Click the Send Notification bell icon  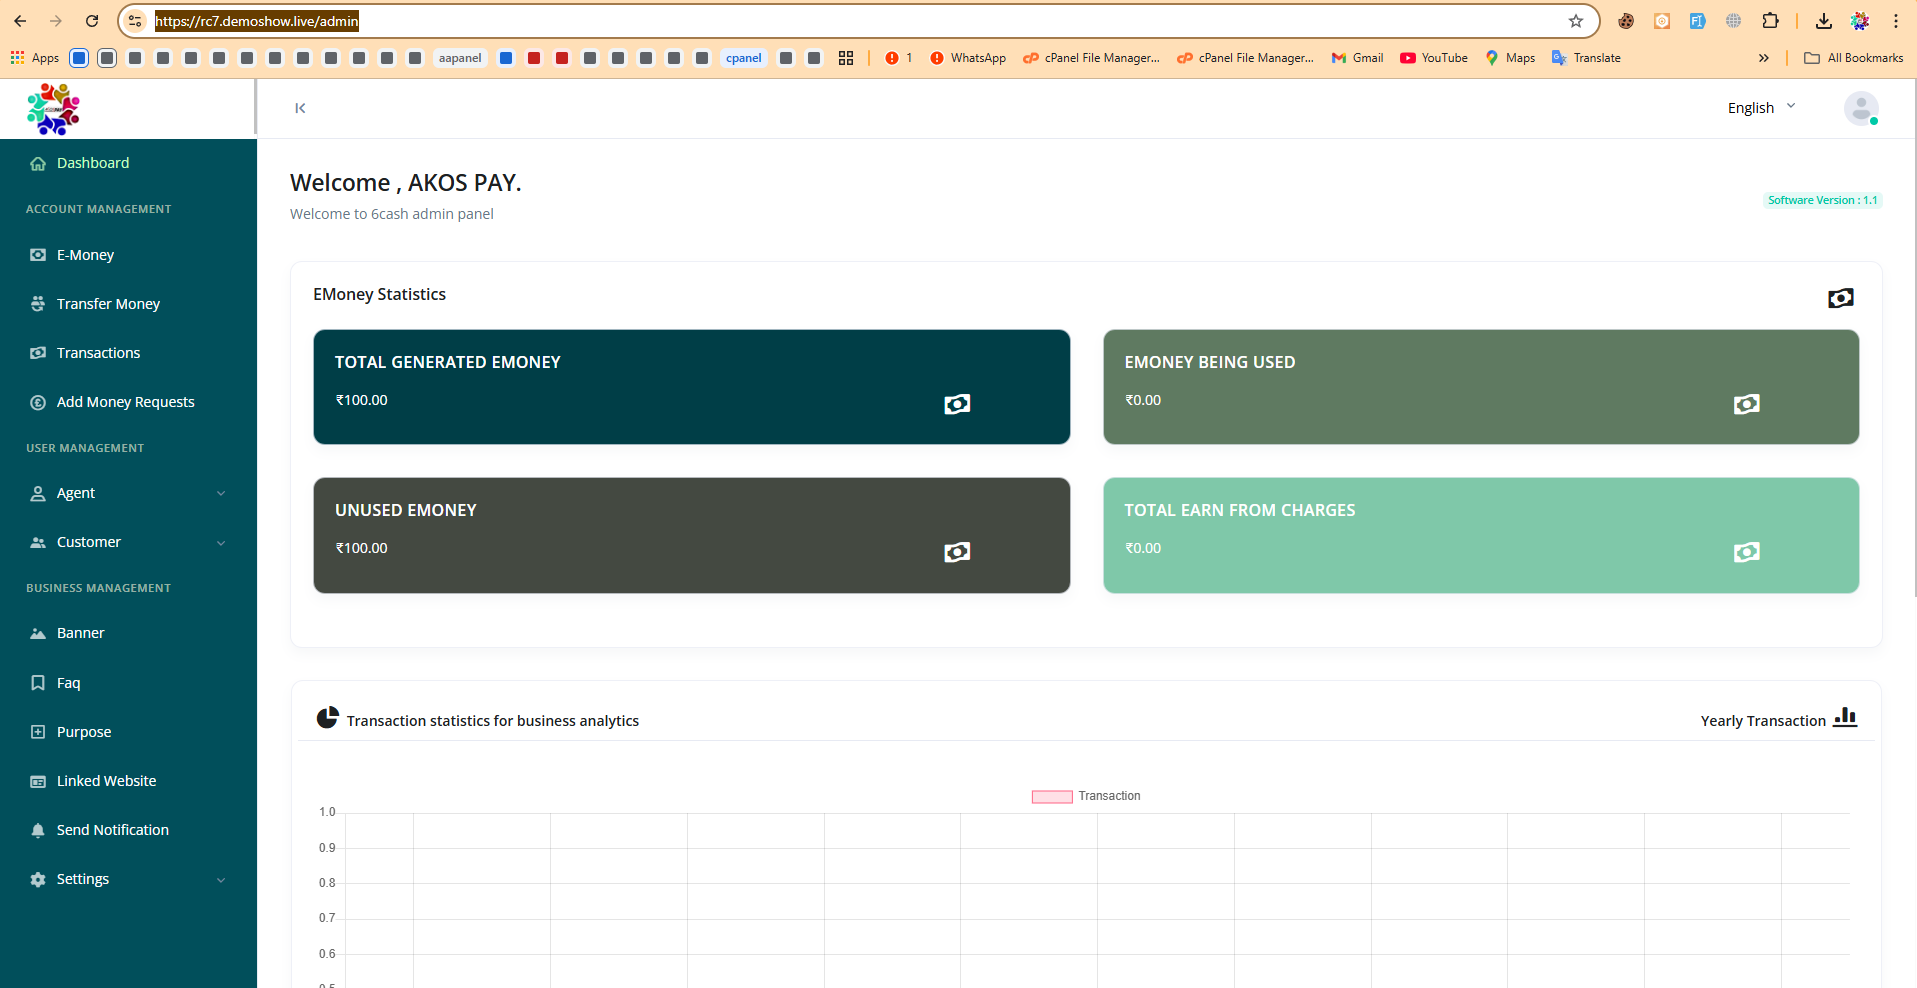pyautogui.click(x=37, y=830)
